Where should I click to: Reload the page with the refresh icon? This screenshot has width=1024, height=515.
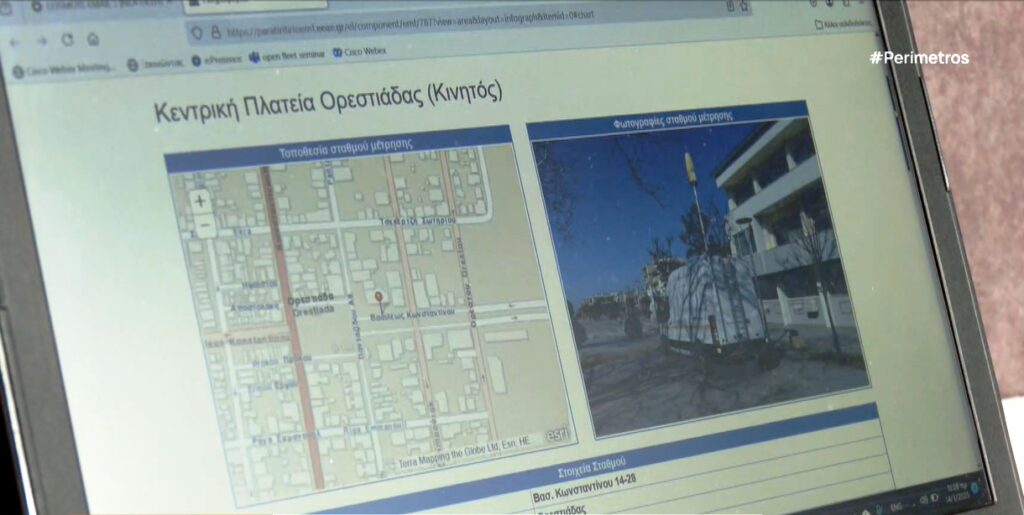(67, 40)
